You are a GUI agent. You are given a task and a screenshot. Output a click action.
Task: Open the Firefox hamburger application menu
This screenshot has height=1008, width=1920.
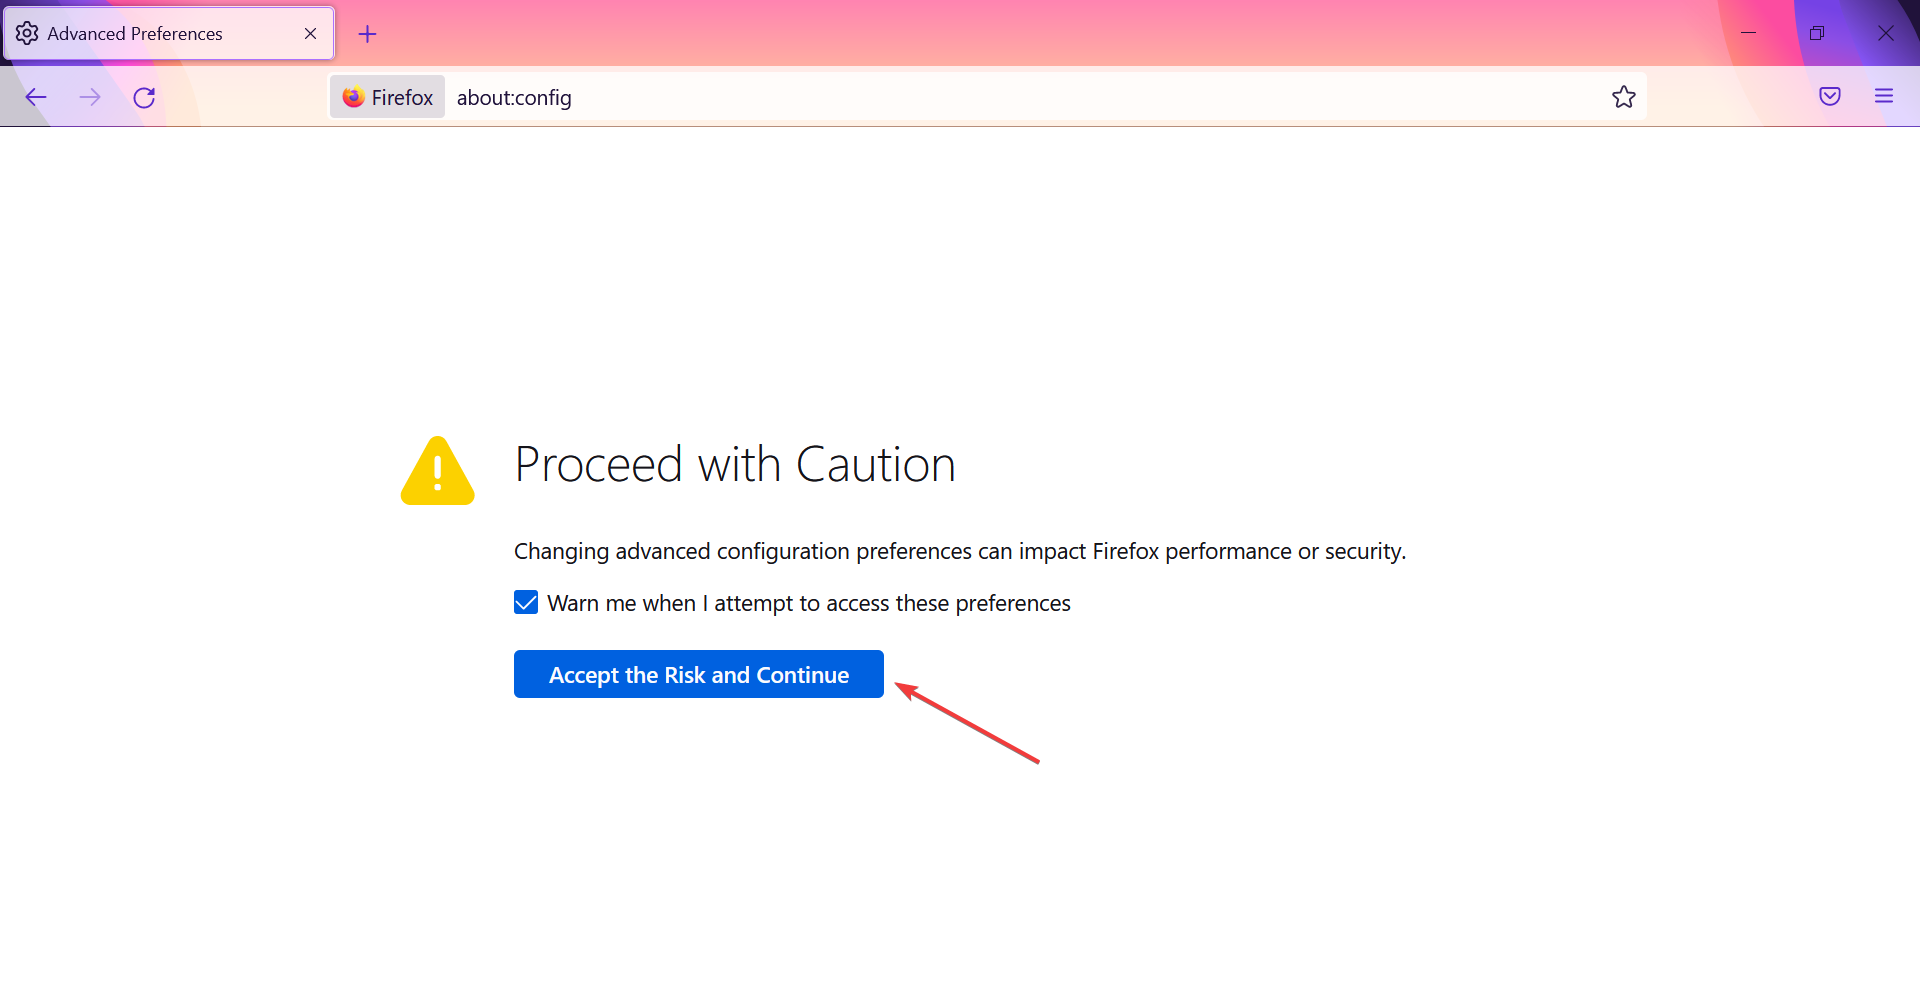(x=1883, y=97)
